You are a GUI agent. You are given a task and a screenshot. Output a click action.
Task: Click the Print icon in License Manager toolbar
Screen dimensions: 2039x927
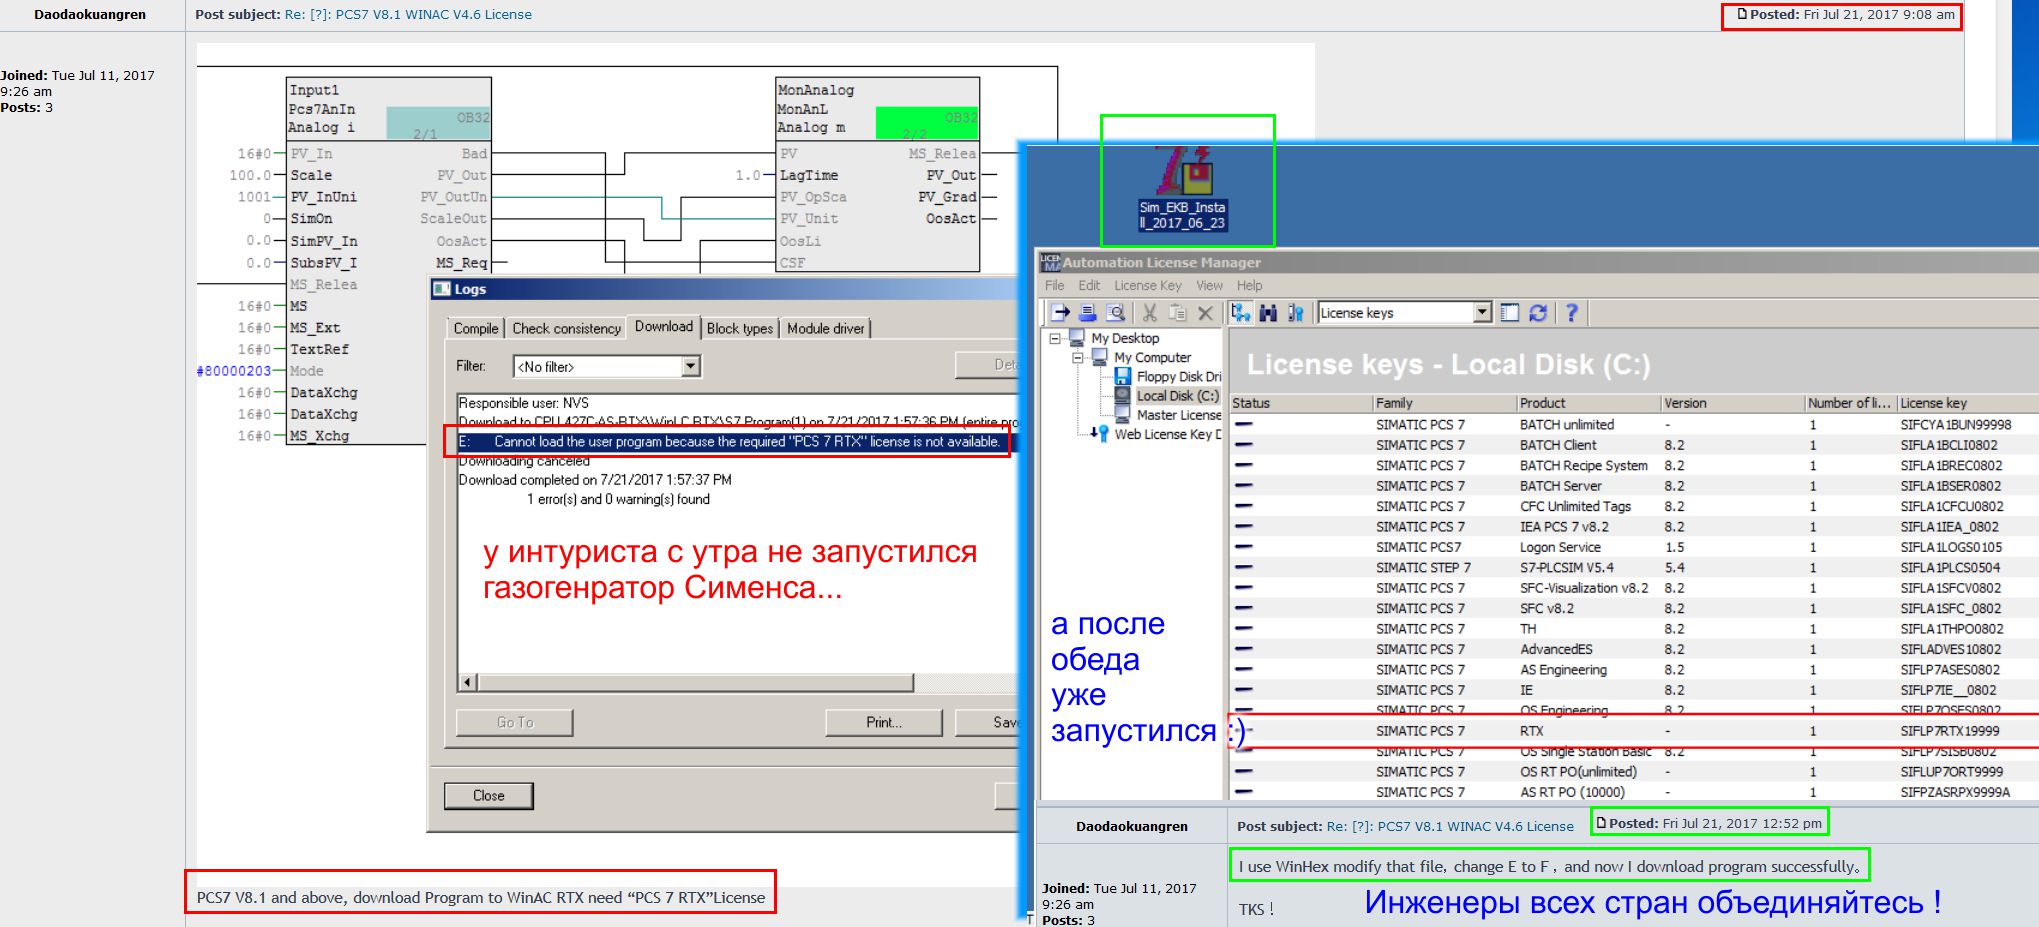click(1088, 313)
